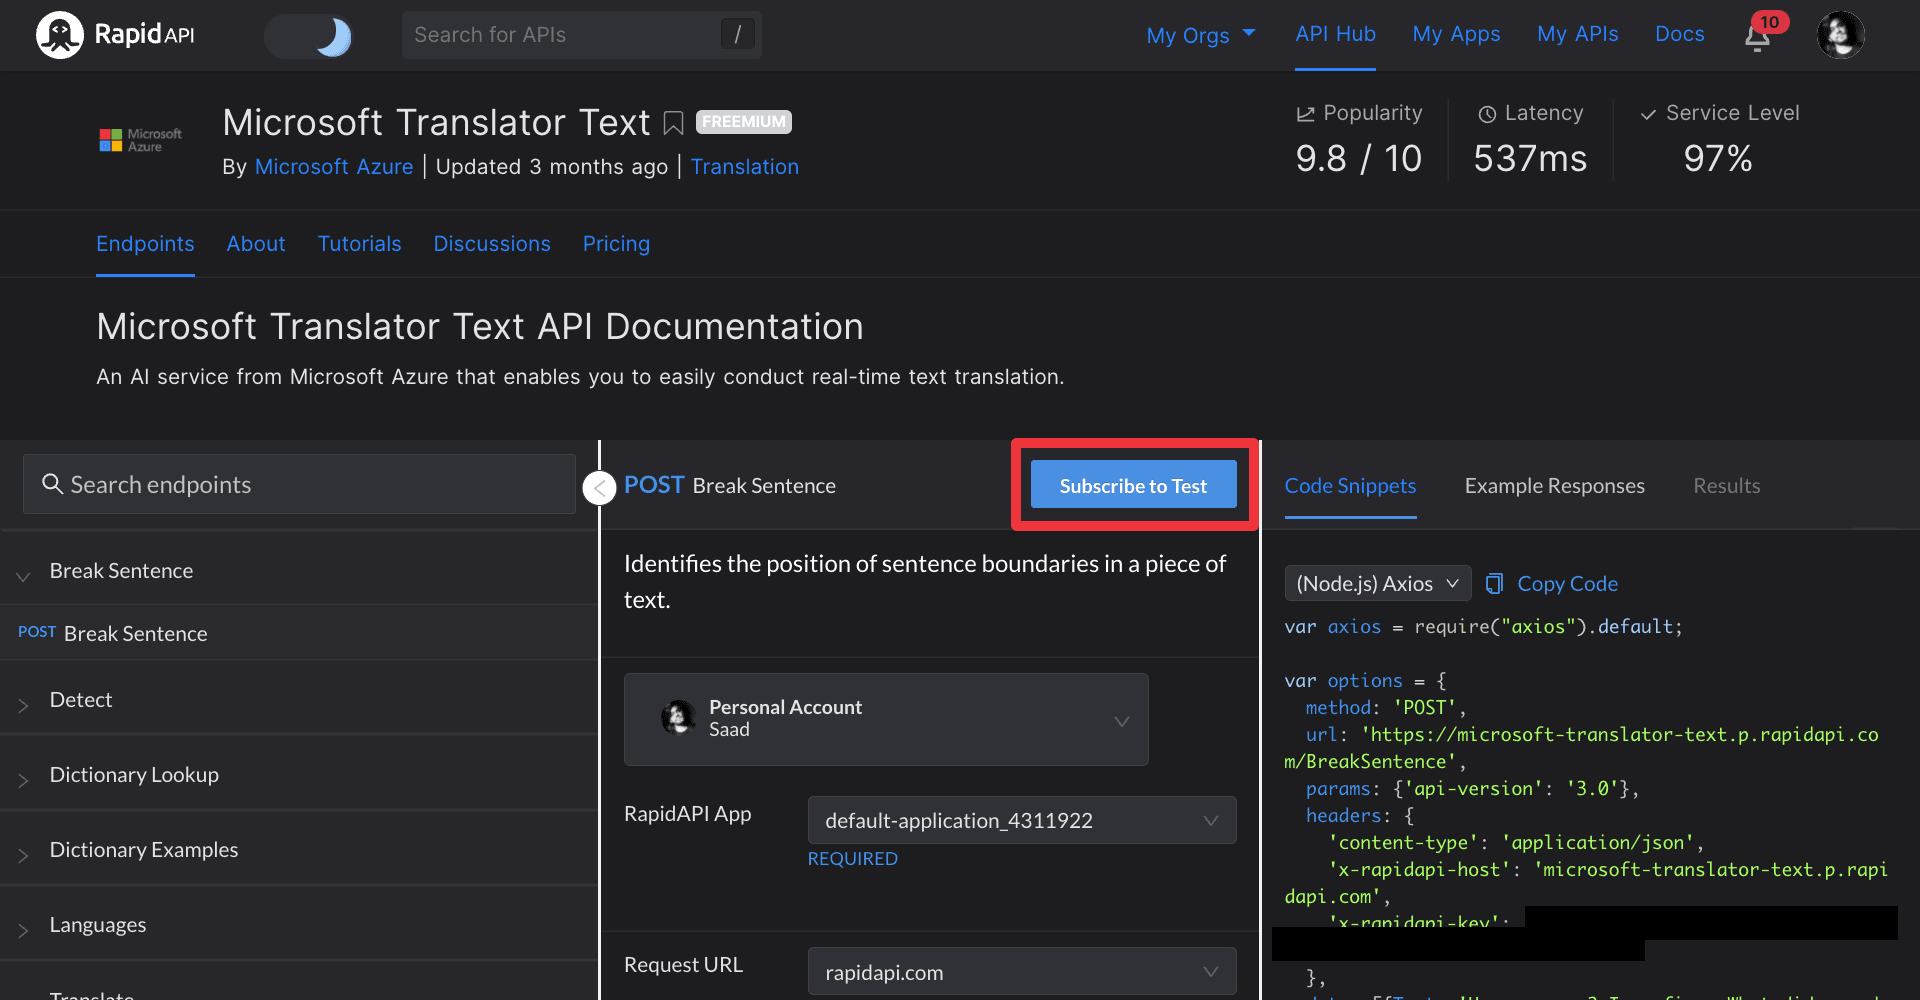Switch to the Tutorials tab
1920x1000 pixels.
(359, 244)
